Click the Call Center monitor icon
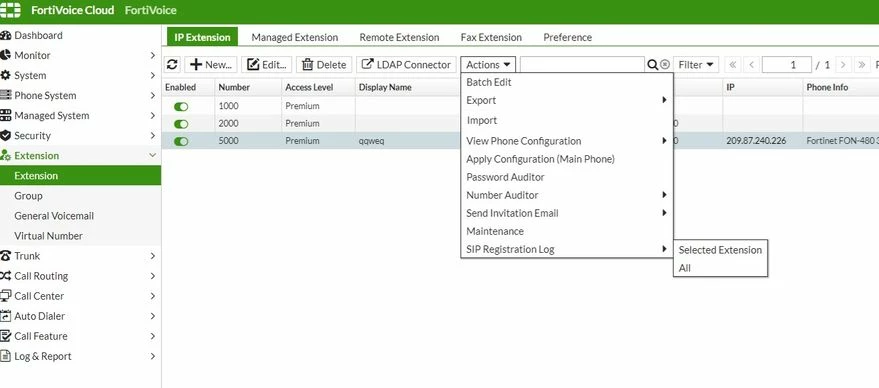This screenshot has height=388, width=879. coord(6,296)
